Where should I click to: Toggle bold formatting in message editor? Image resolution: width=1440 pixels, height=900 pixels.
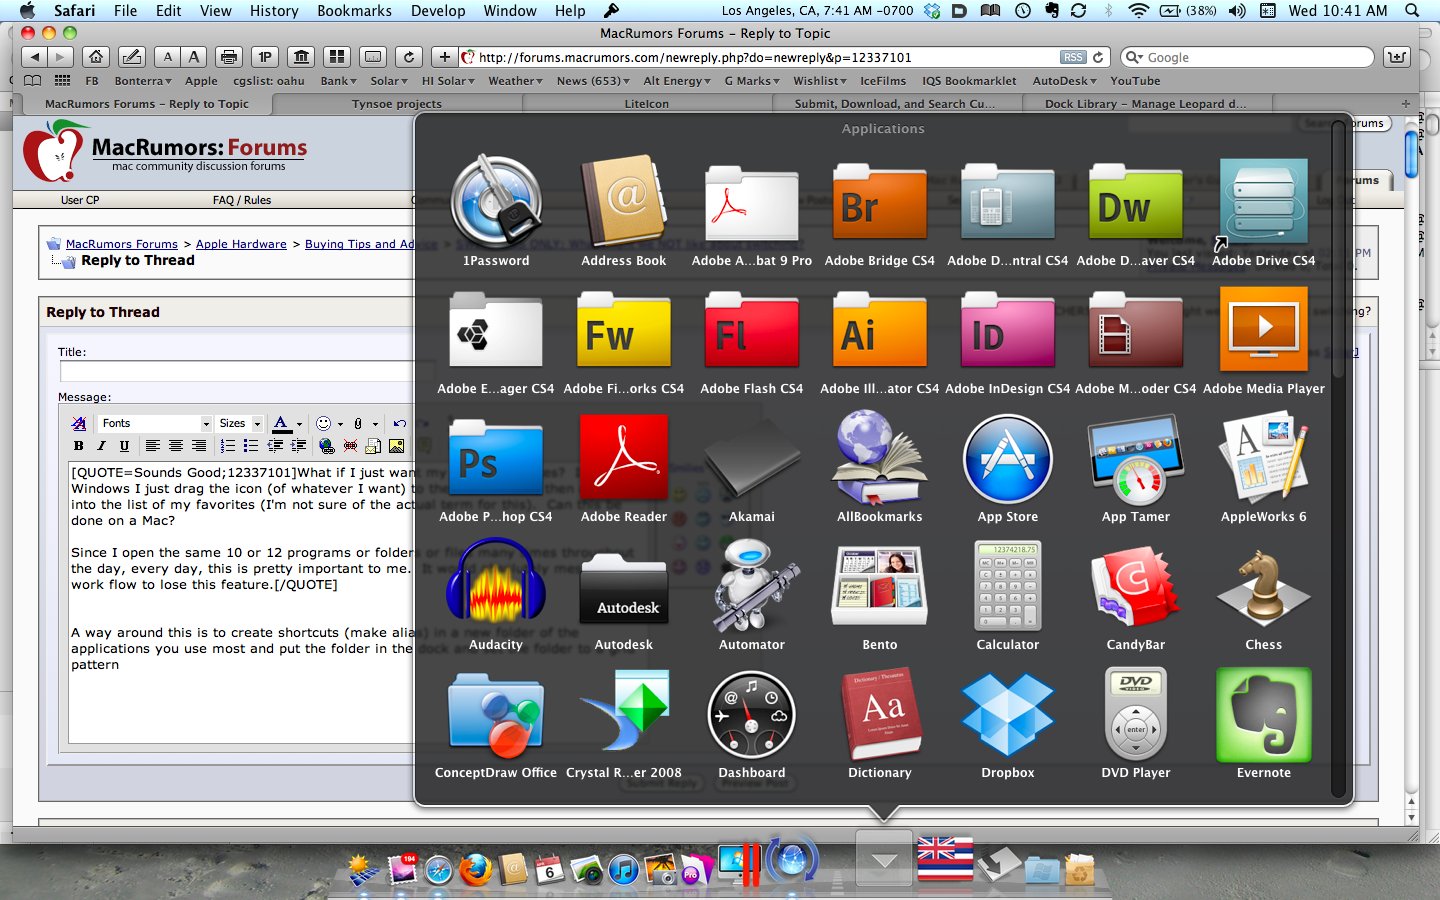(x=79, y=446)
